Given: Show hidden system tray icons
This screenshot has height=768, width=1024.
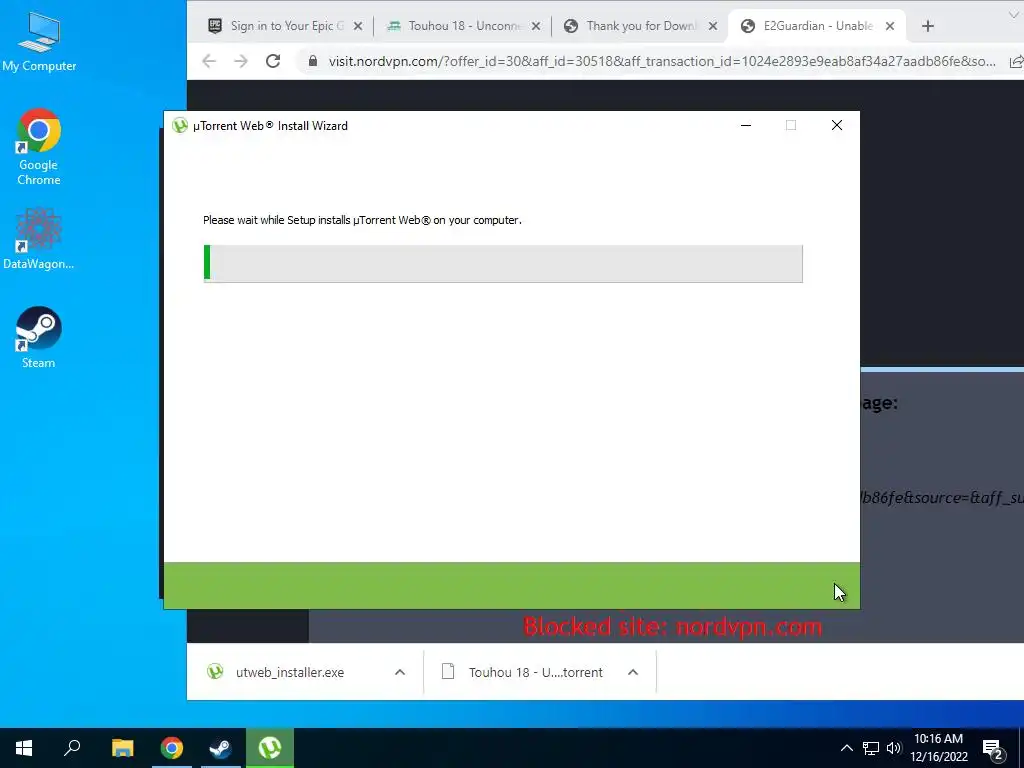Looking at the screenshot, I should [846, 748].
